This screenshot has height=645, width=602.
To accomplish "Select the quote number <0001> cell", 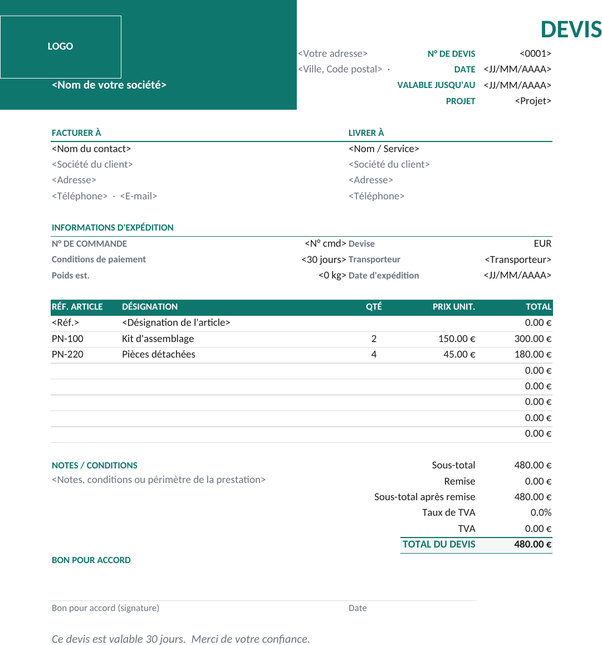I will coord(535,53).
